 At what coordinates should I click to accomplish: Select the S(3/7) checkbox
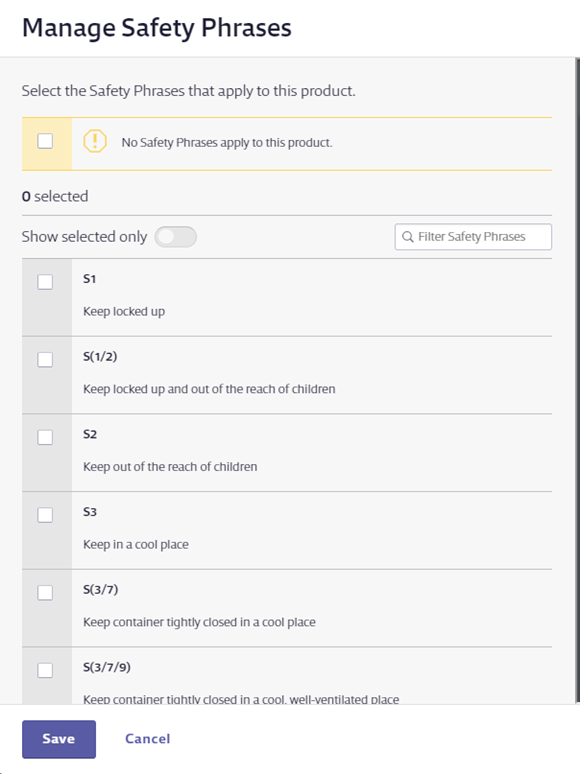click(45, 592)
